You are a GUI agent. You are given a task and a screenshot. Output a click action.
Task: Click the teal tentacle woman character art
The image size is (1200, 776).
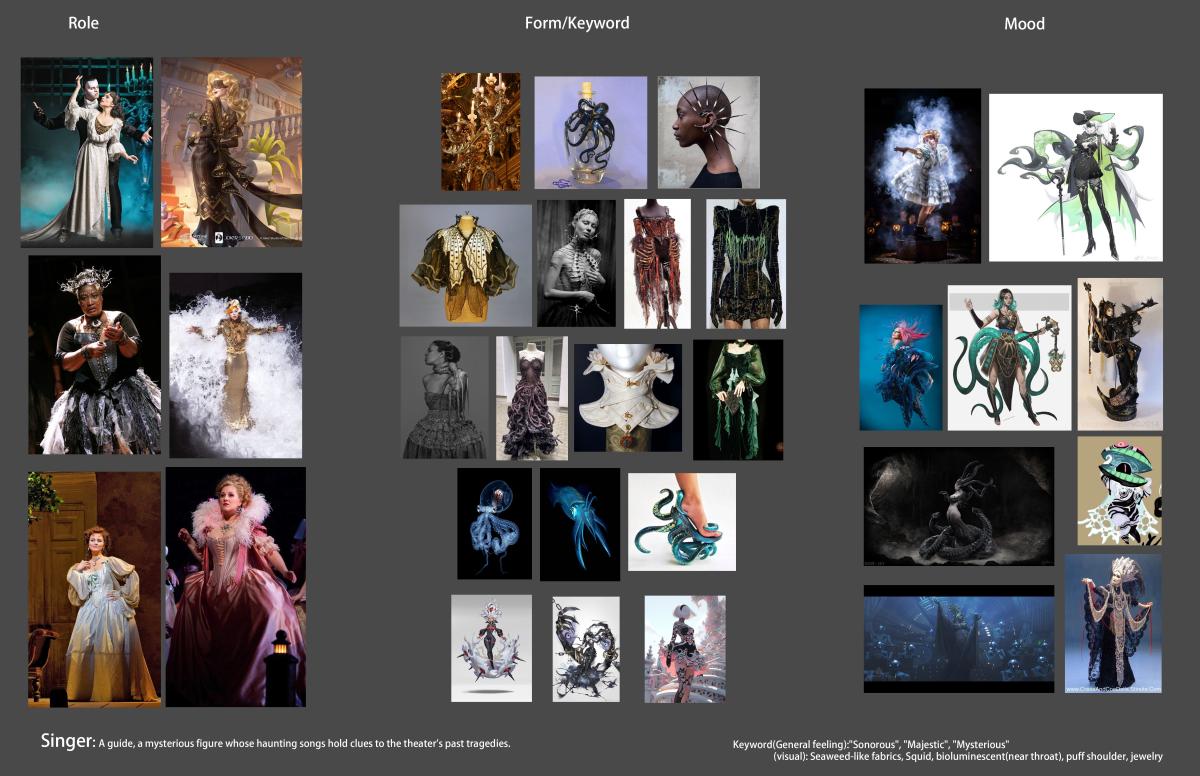(x=1008, y=357)
